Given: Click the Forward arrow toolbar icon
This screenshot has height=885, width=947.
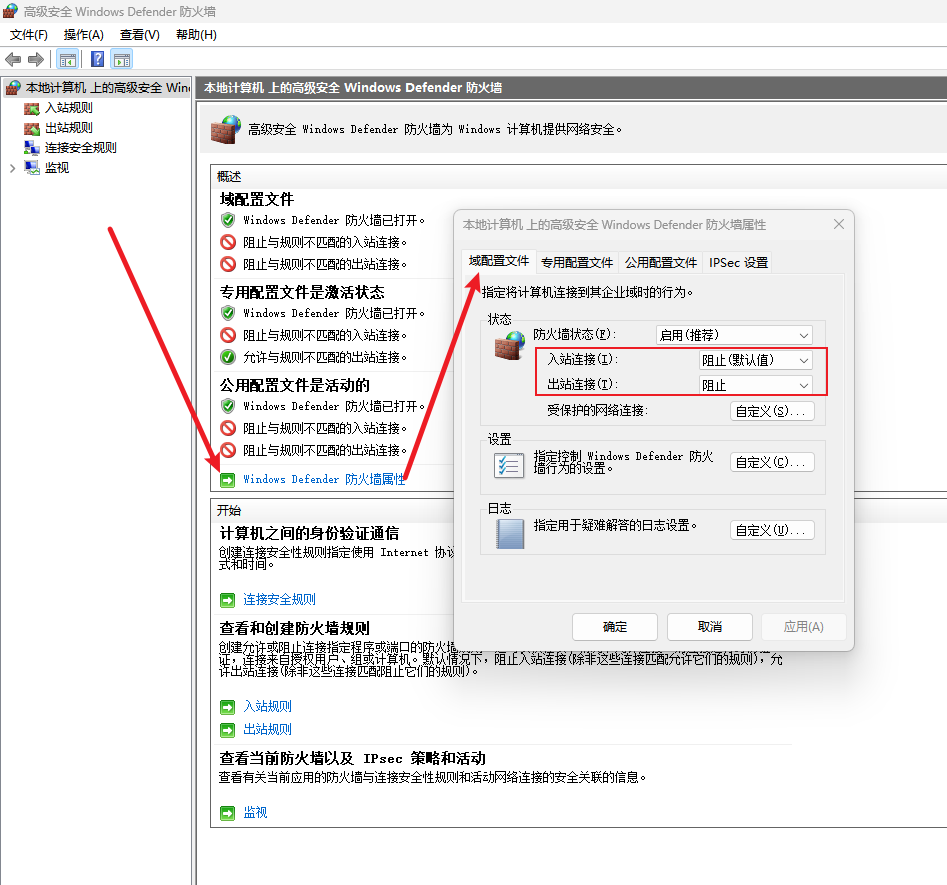Looking at the screenshot, I should pyautogui.click(x=36, y=59).
